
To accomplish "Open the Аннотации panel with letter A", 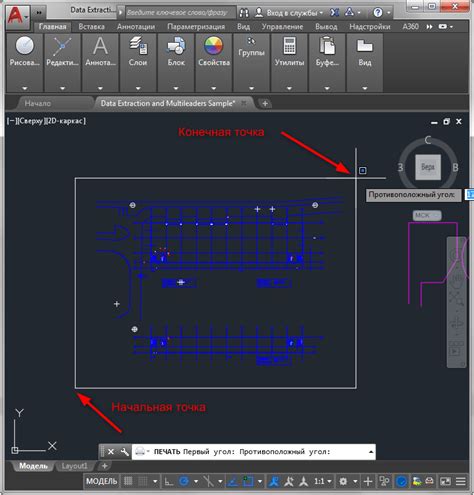I will [x=100, y=62].
